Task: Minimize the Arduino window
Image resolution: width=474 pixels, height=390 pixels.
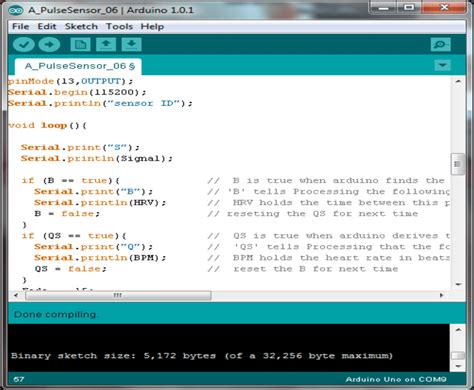Action: tap(383, 7)
